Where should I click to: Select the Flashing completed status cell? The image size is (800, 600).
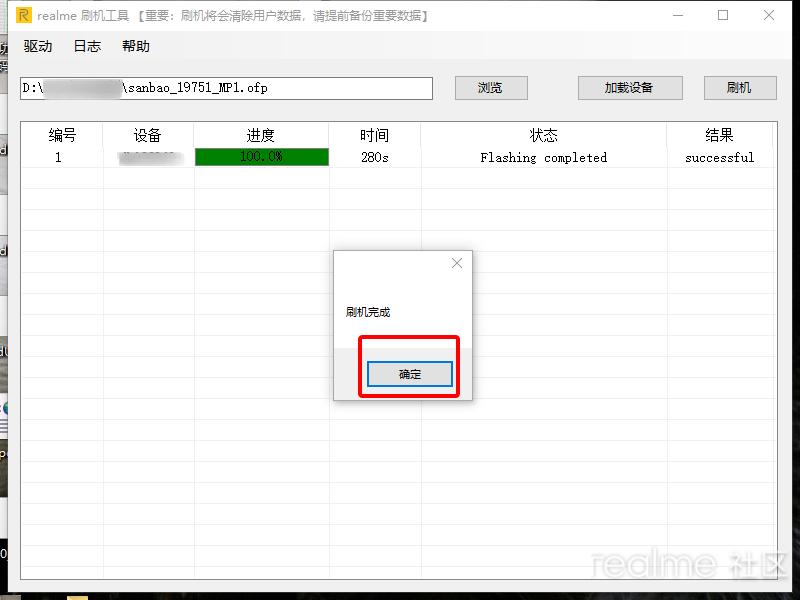pyautogui.click(x=544, y=157)
